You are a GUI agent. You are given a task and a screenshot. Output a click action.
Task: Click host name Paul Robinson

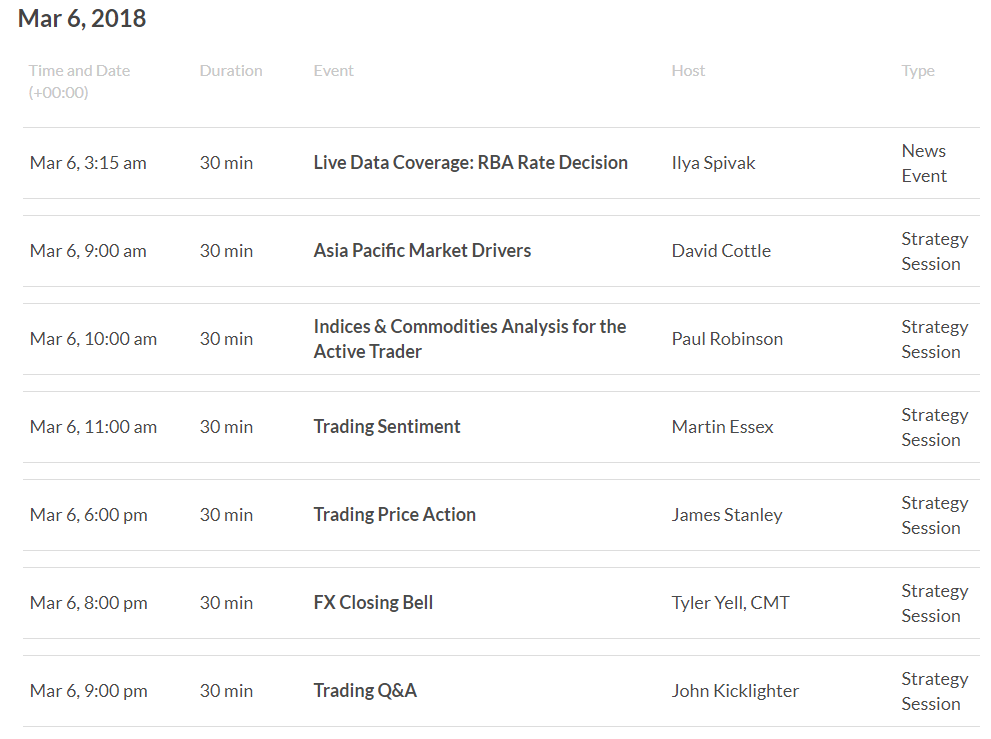point(727,339)
